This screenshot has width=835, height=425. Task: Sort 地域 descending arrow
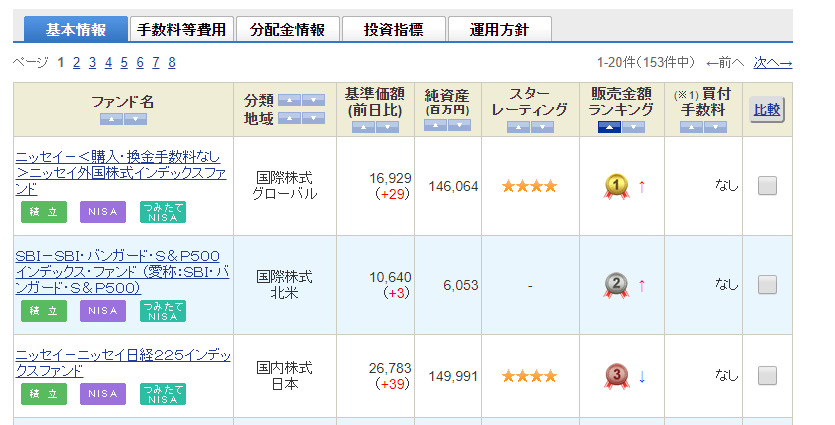click(x=314, y=118)
